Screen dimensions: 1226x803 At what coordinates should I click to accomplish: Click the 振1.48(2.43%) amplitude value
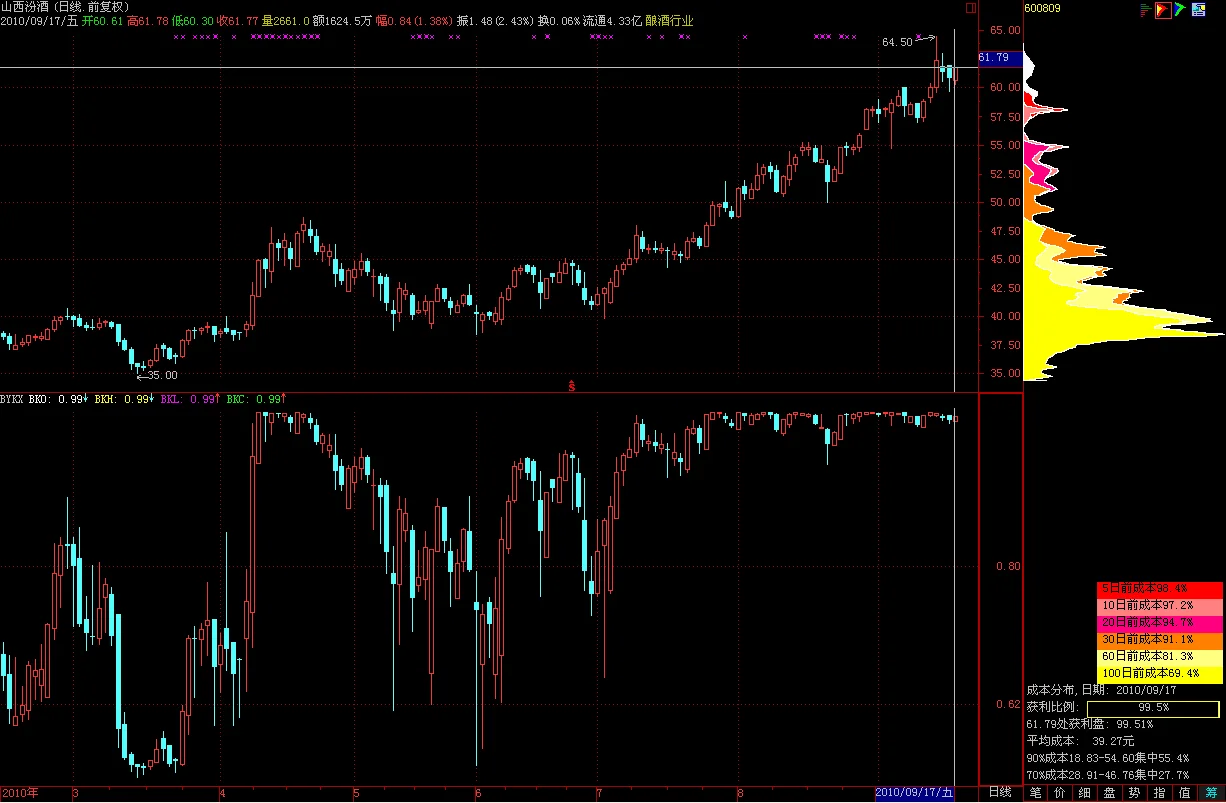pyautogui.click(x=494, y=21)
